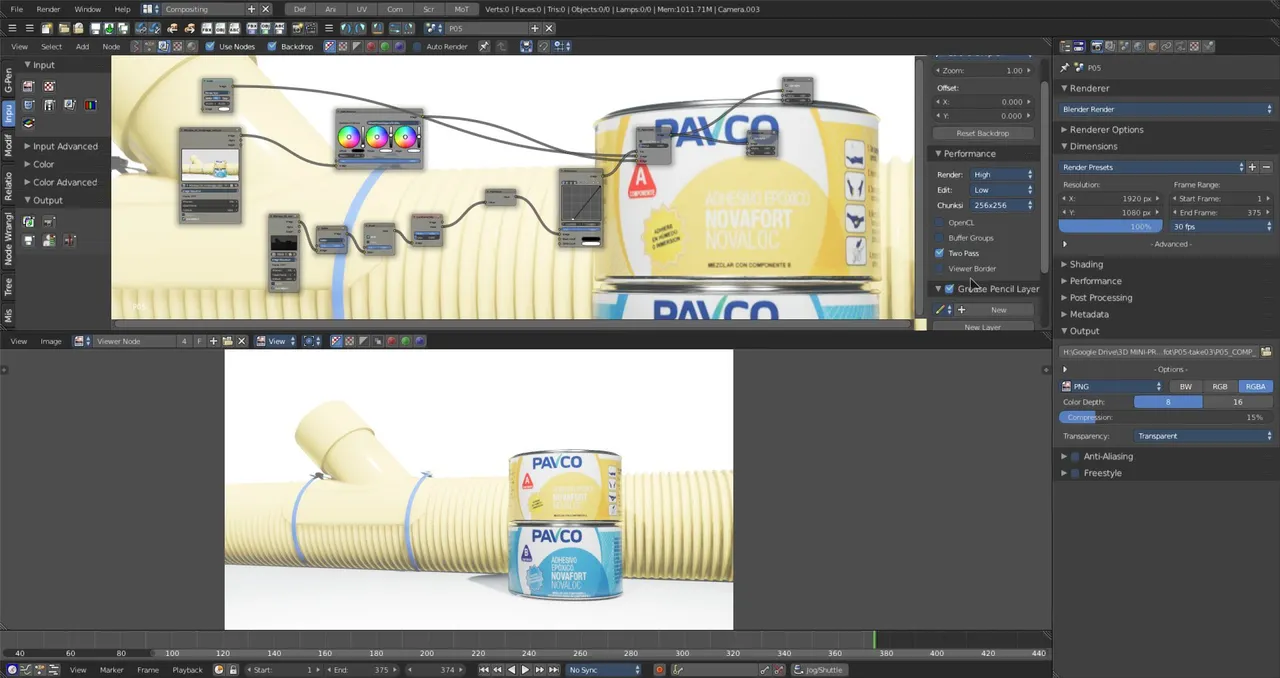Open the Edit quality dropdown set to Low

click(1002, 190)
